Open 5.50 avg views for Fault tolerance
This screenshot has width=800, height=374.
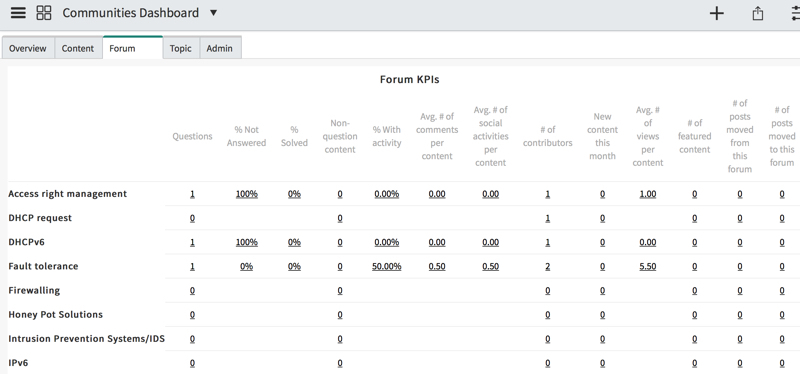coord(648,266)
